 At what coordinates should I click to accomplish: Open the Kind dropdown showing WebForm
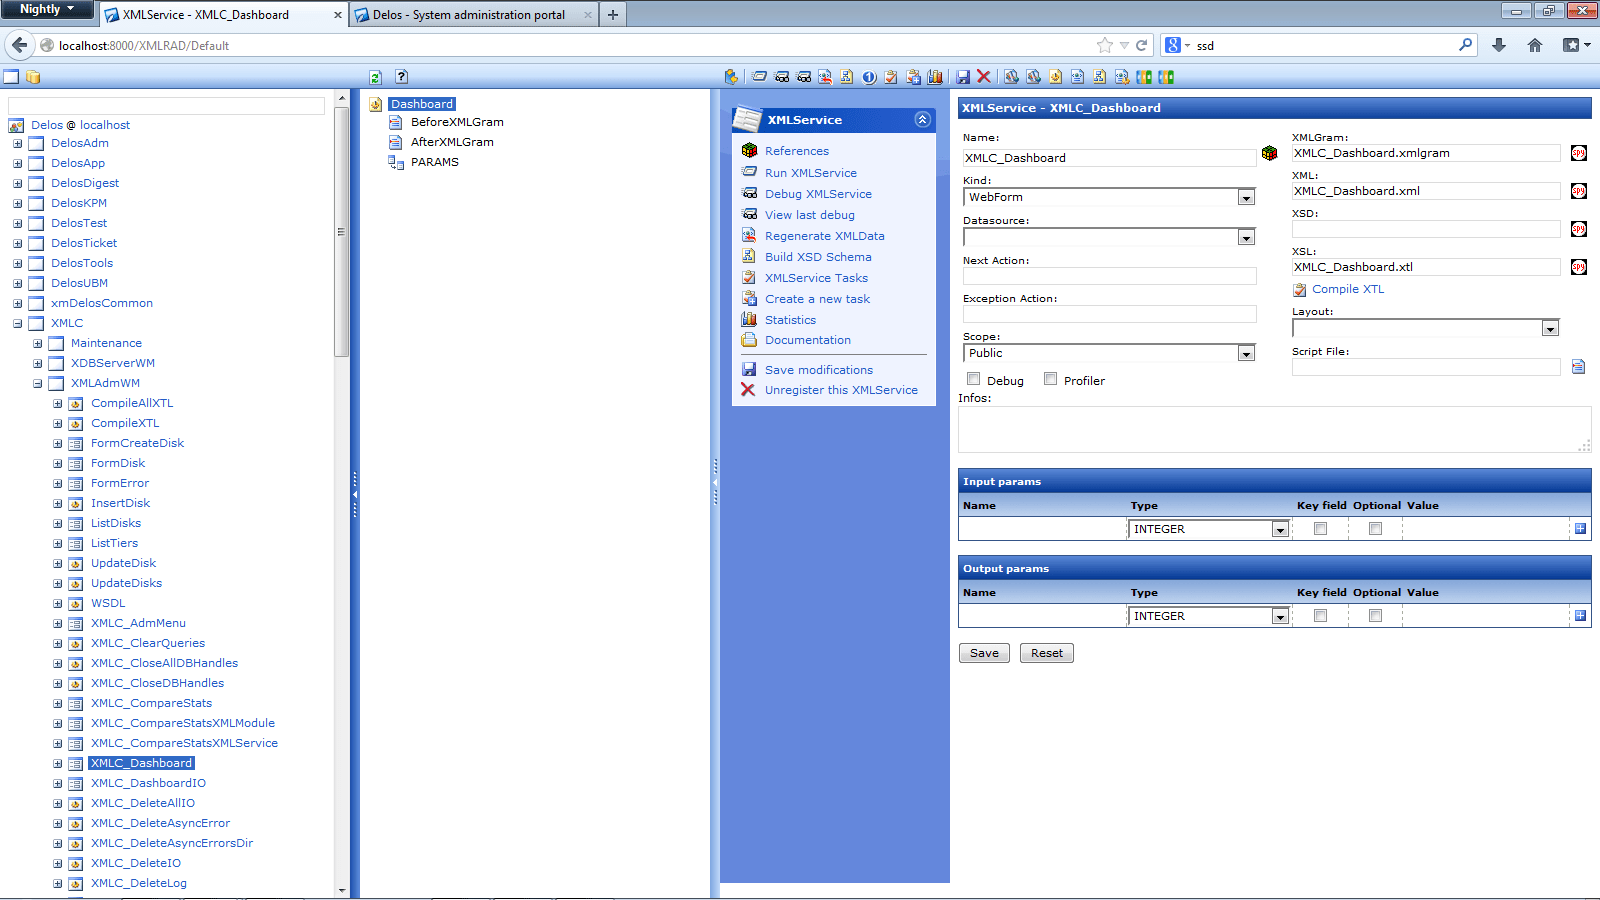point(1245,197)
